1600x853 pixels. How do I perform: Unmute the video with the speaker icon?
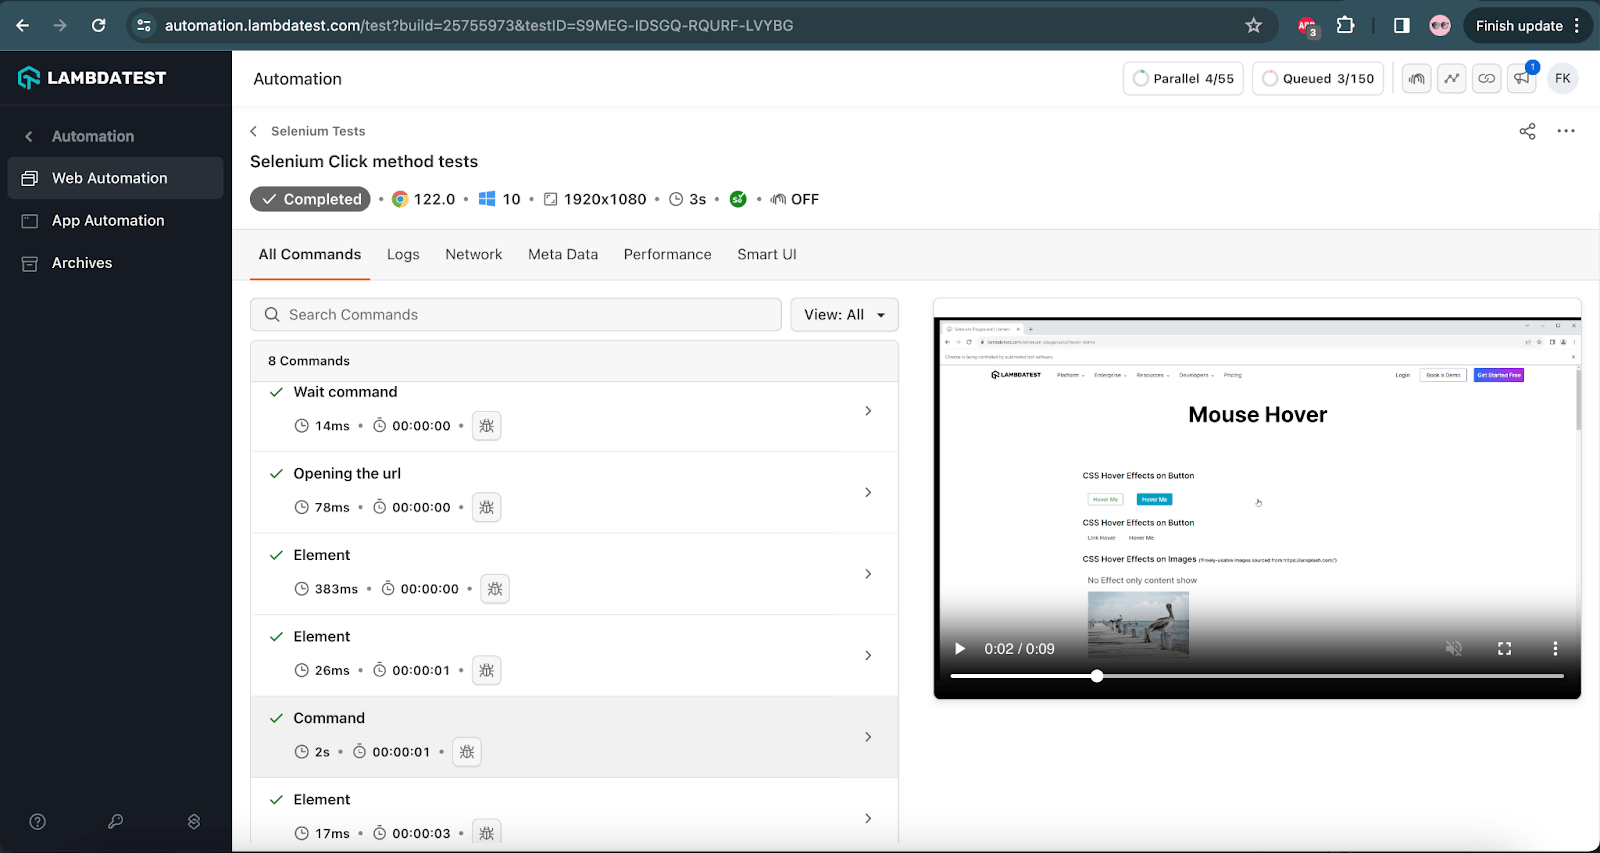click(x=1454, y=649)
